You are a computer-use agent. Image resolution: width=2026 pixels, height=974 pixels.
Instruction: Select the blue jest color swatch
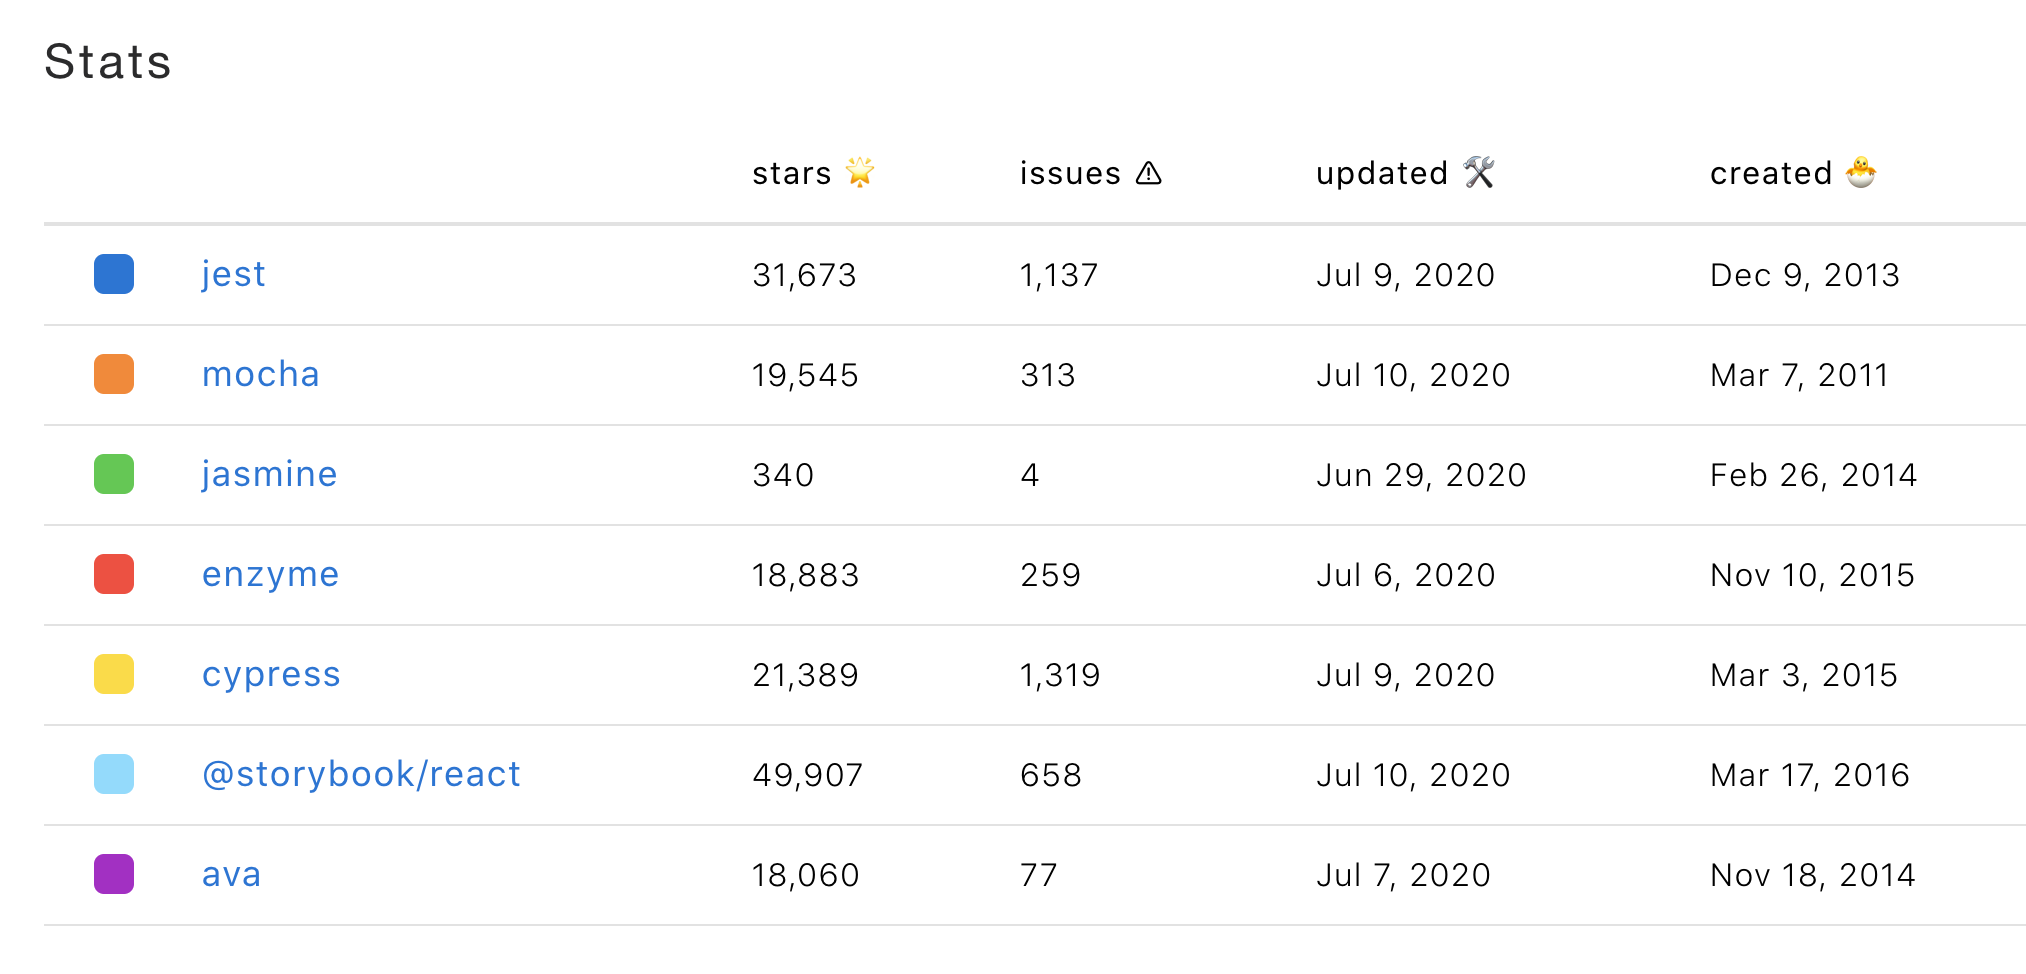[114, 274]
